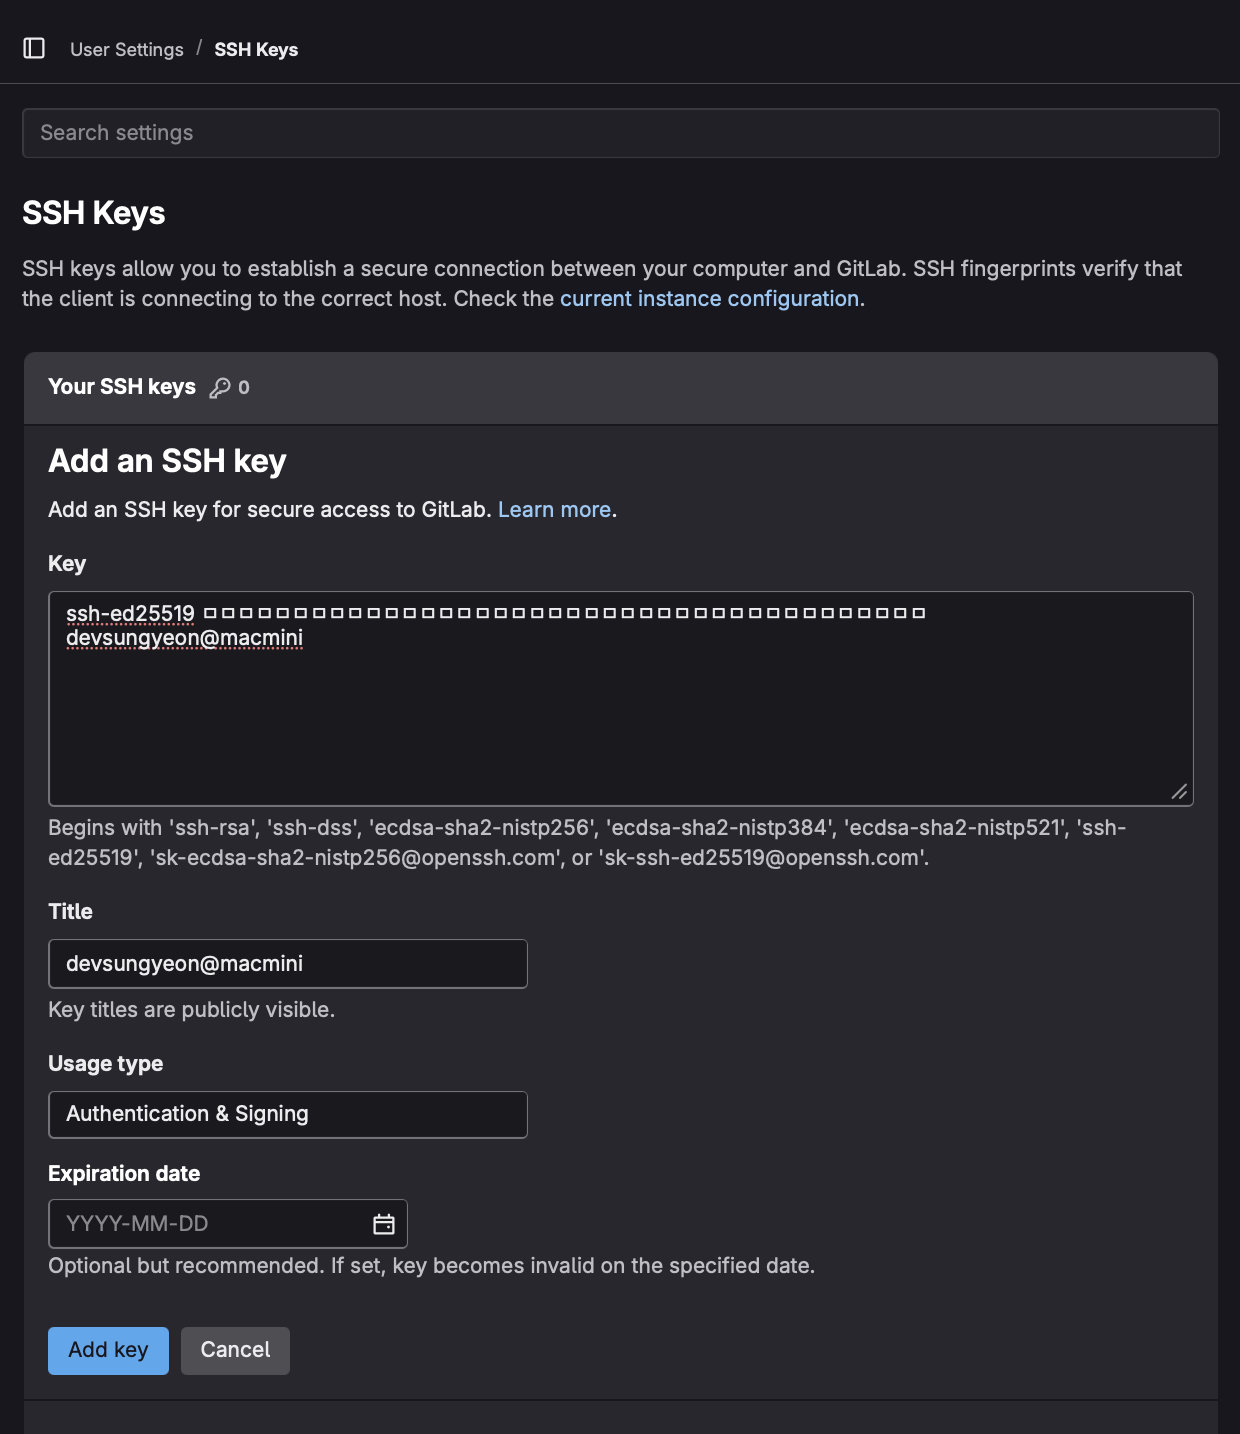Click the Key textarea resize handle
This screenshot has width=1240, height=1434.
[1179, 792]
